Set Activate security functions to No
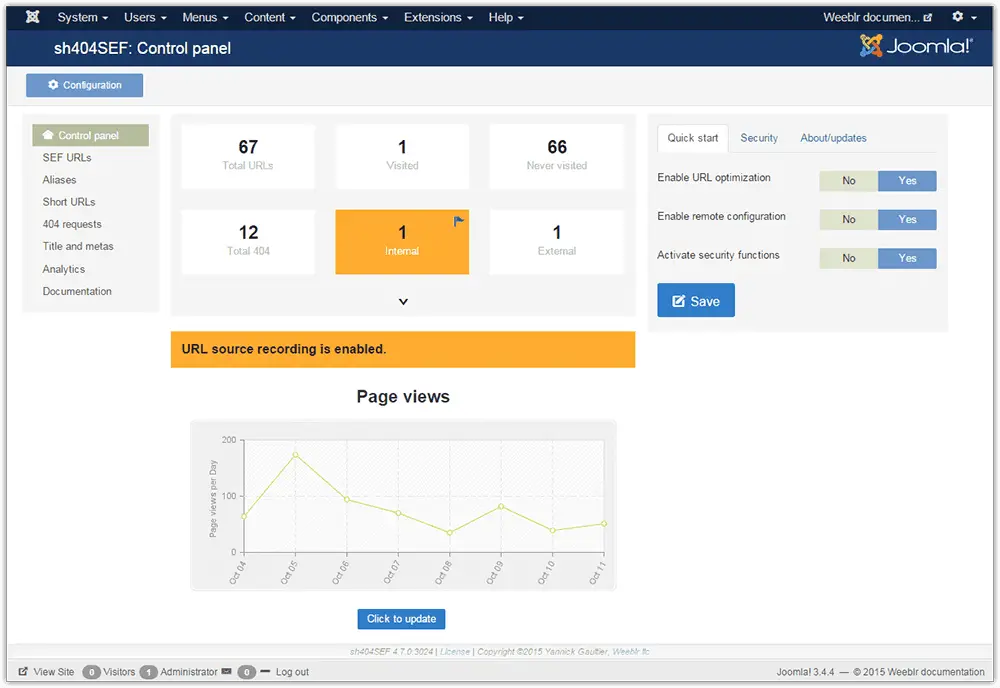 [848, 258]
